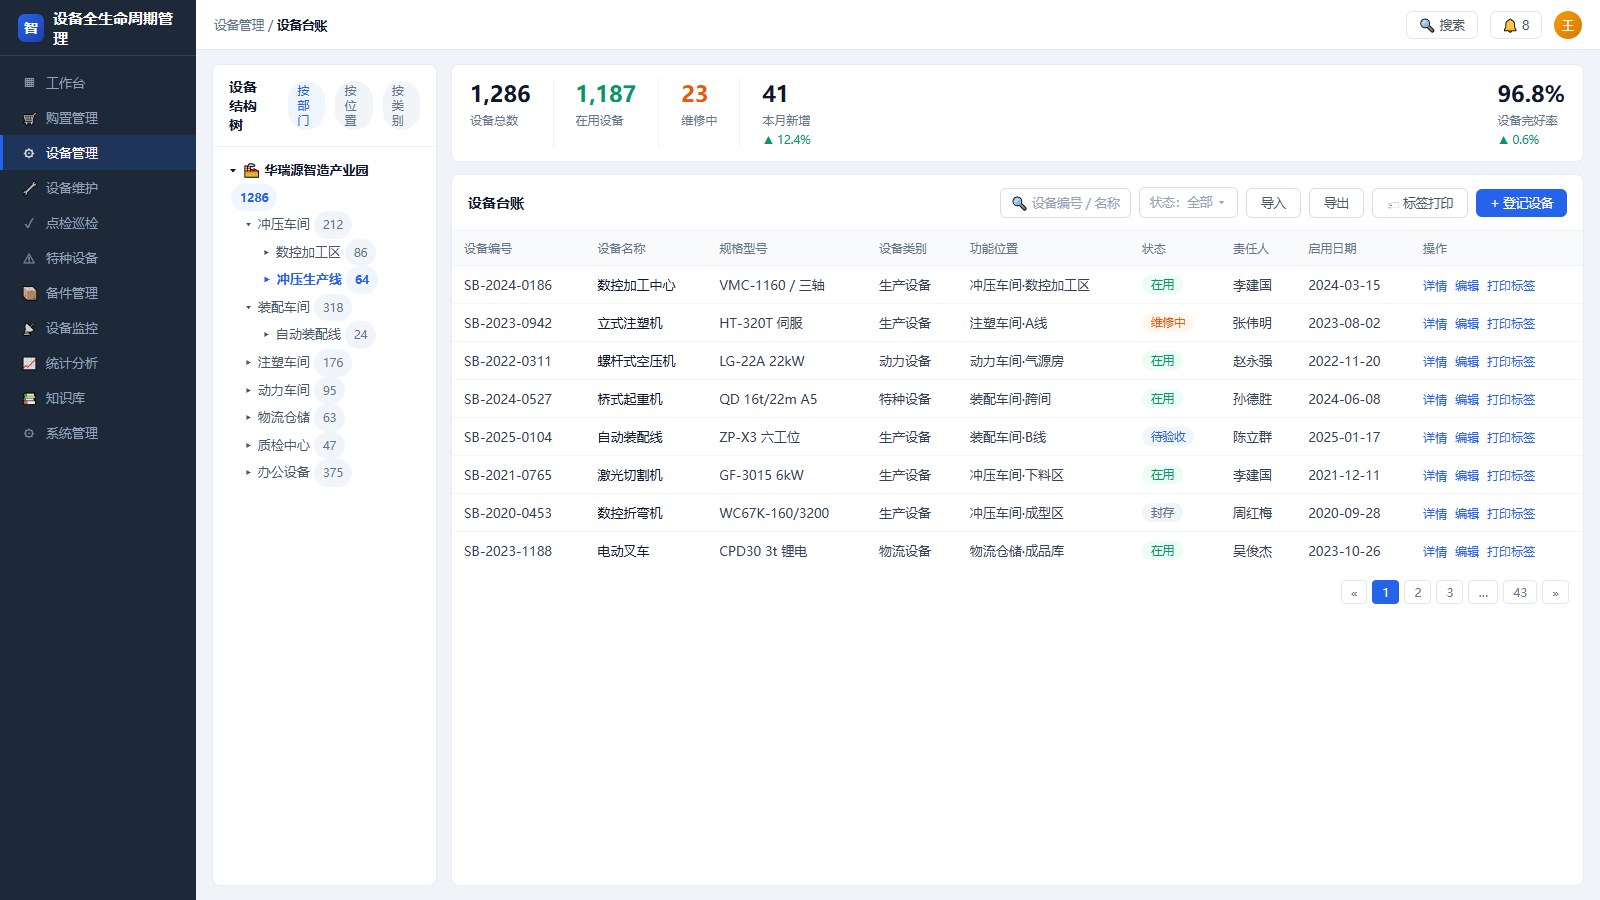This screenshot has height=900, width=1600.
Task: Click the 备件管理 box icon
Action: pyautogui.click(x=29, y=293)
